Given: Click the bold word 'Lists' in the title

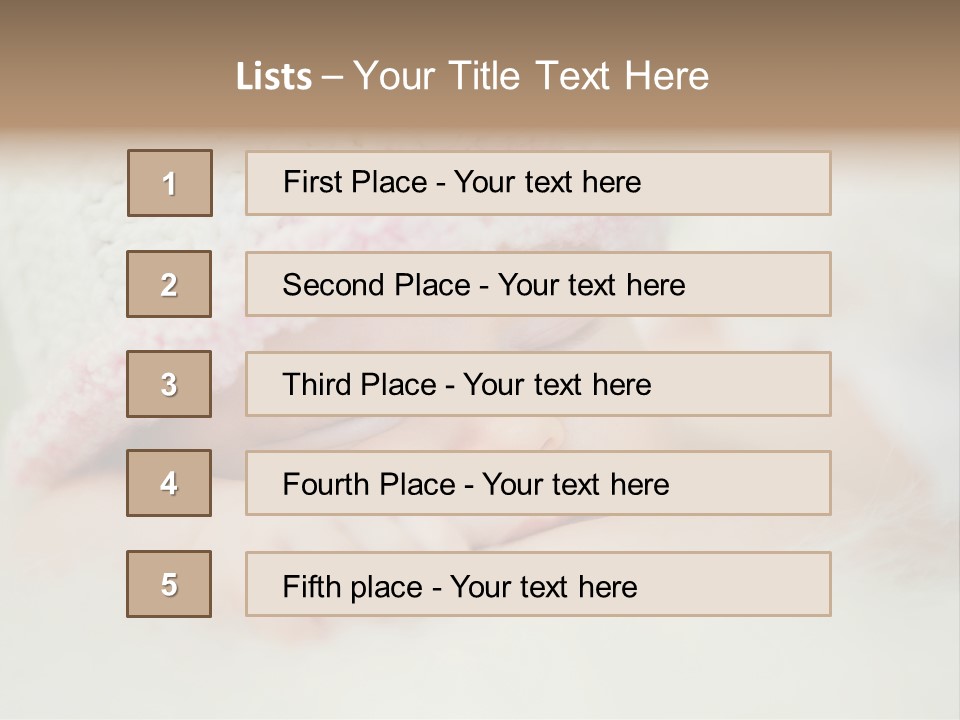Looking at the screenshot, I should [x=274, y=77].
